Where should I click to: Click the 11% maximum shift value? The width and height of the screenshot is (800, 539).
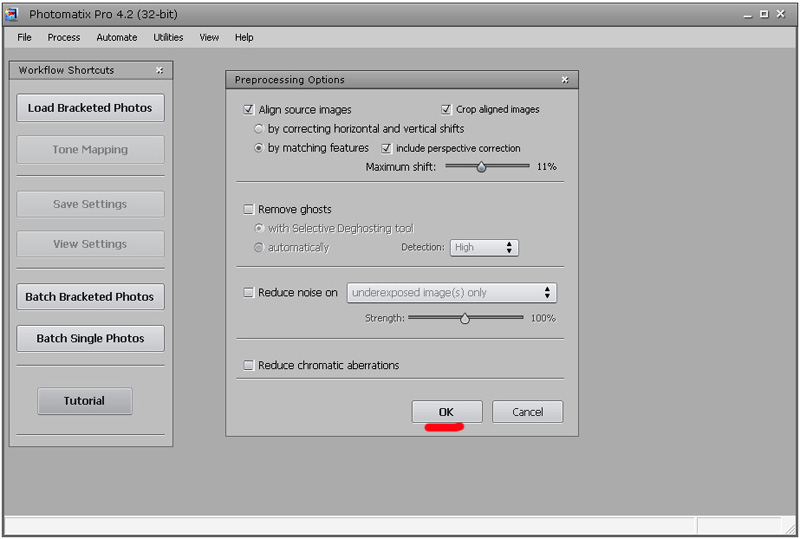tap(546, 166)
